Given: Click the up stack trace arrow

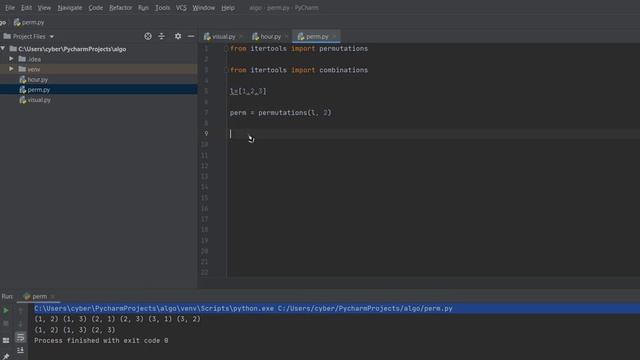Looking at the screenshot, I should pos(20,311).
